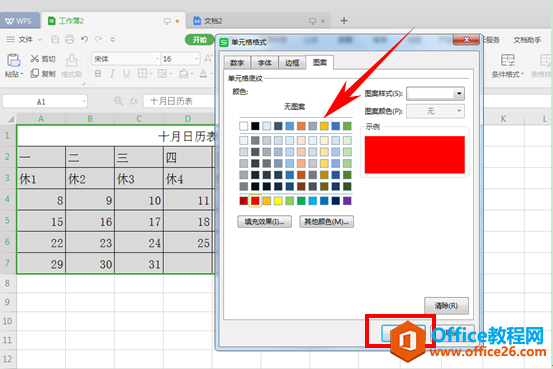Click the Select All corner triangle

(x=11, y=119)
